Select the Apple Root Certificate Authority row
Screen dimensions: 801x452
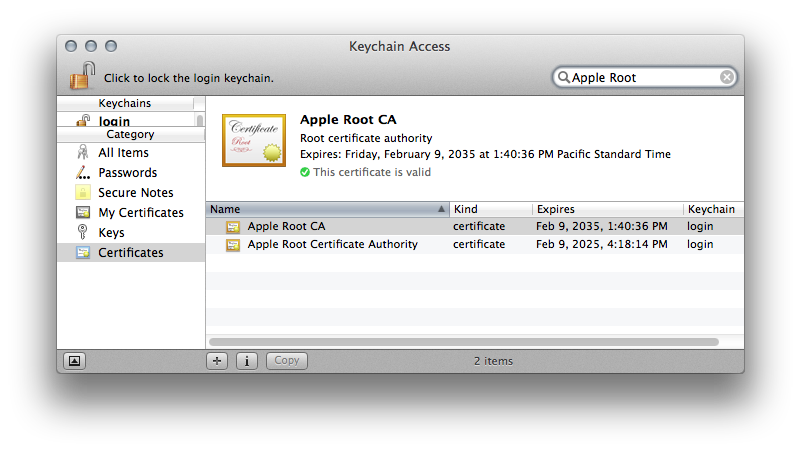332,245
